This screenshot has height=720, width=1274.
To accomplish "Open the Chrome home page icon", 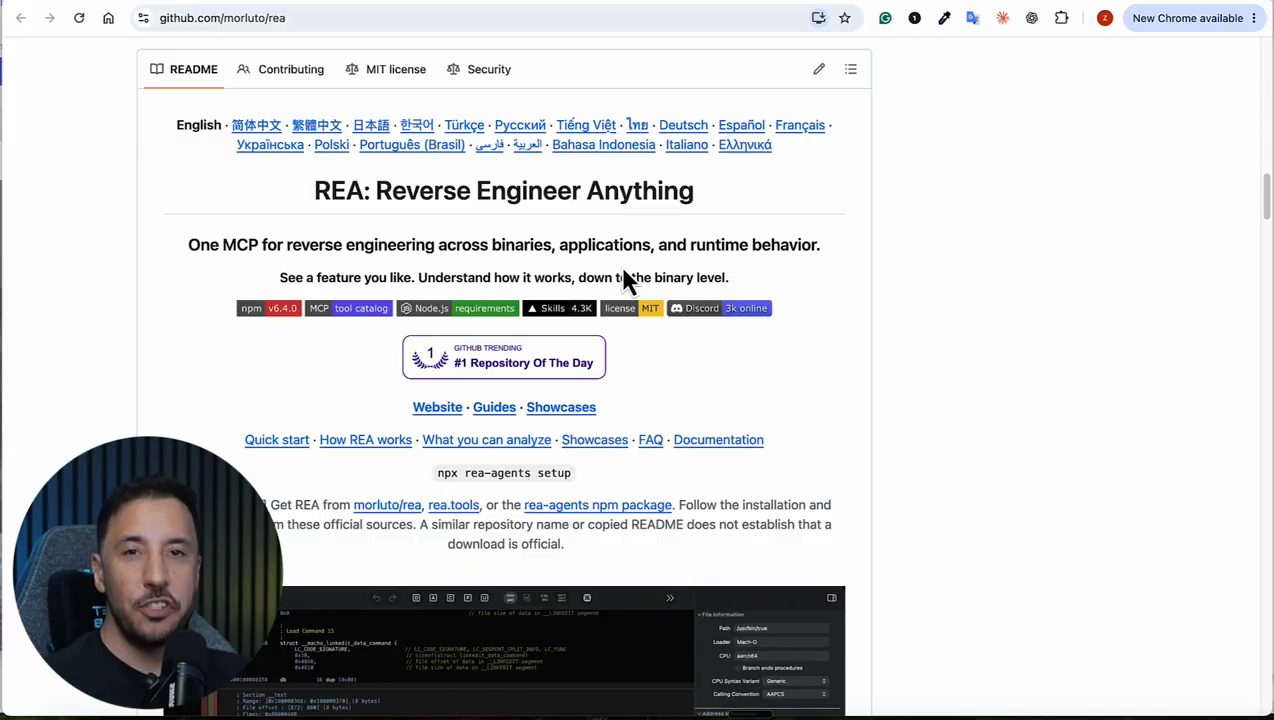I will (108, 18).
